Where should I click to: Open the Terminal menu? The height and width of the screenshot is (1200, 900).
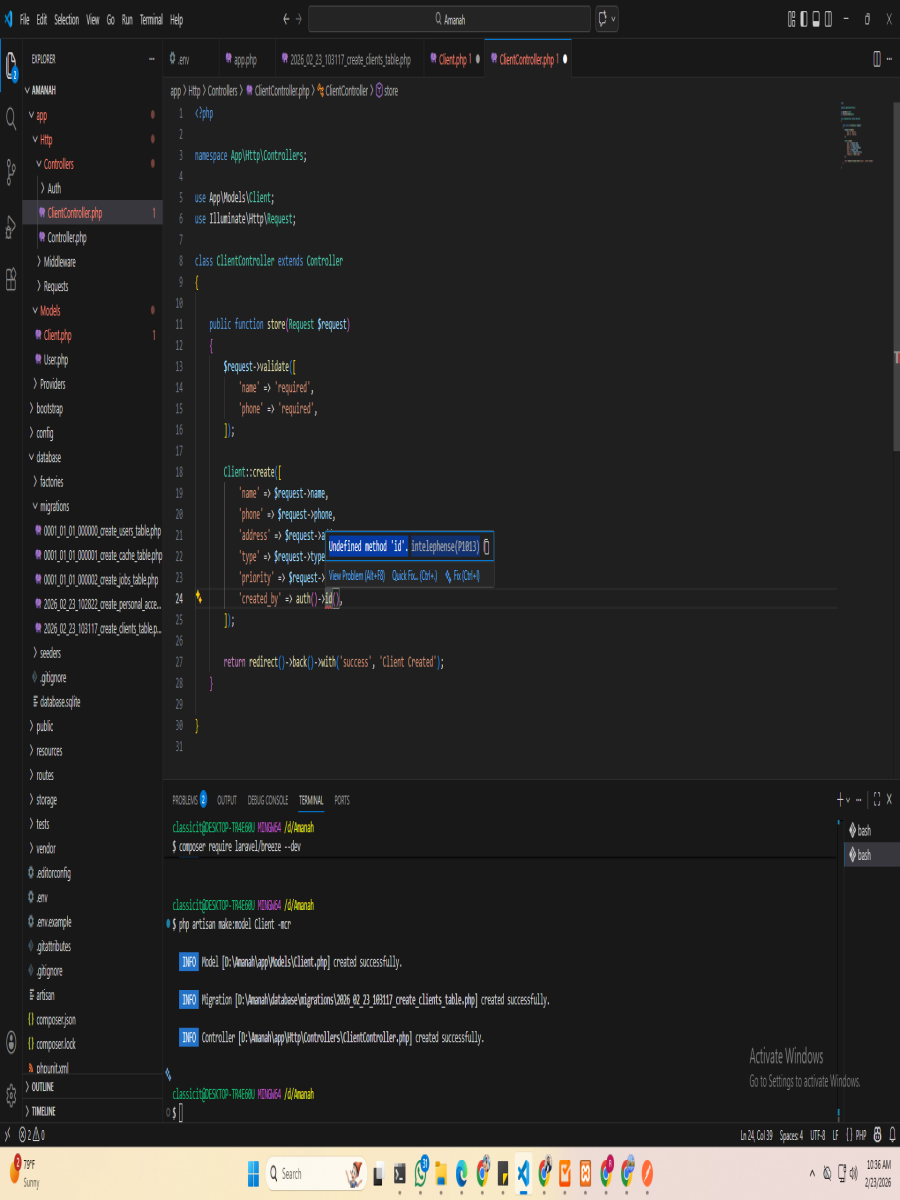151,19
